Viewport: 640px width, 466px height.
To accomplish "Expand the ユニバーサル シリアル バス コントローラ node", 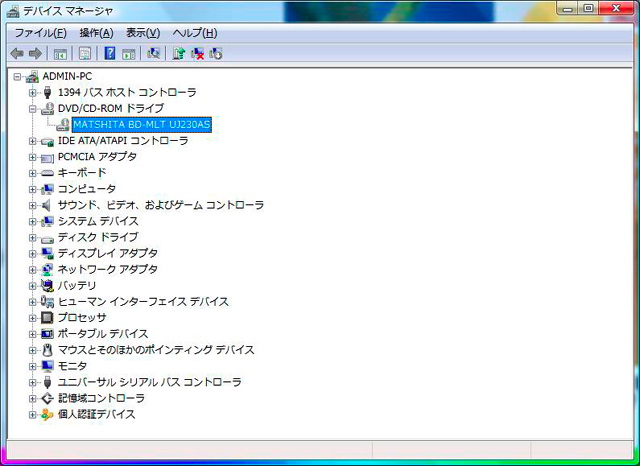I will 32,383.
